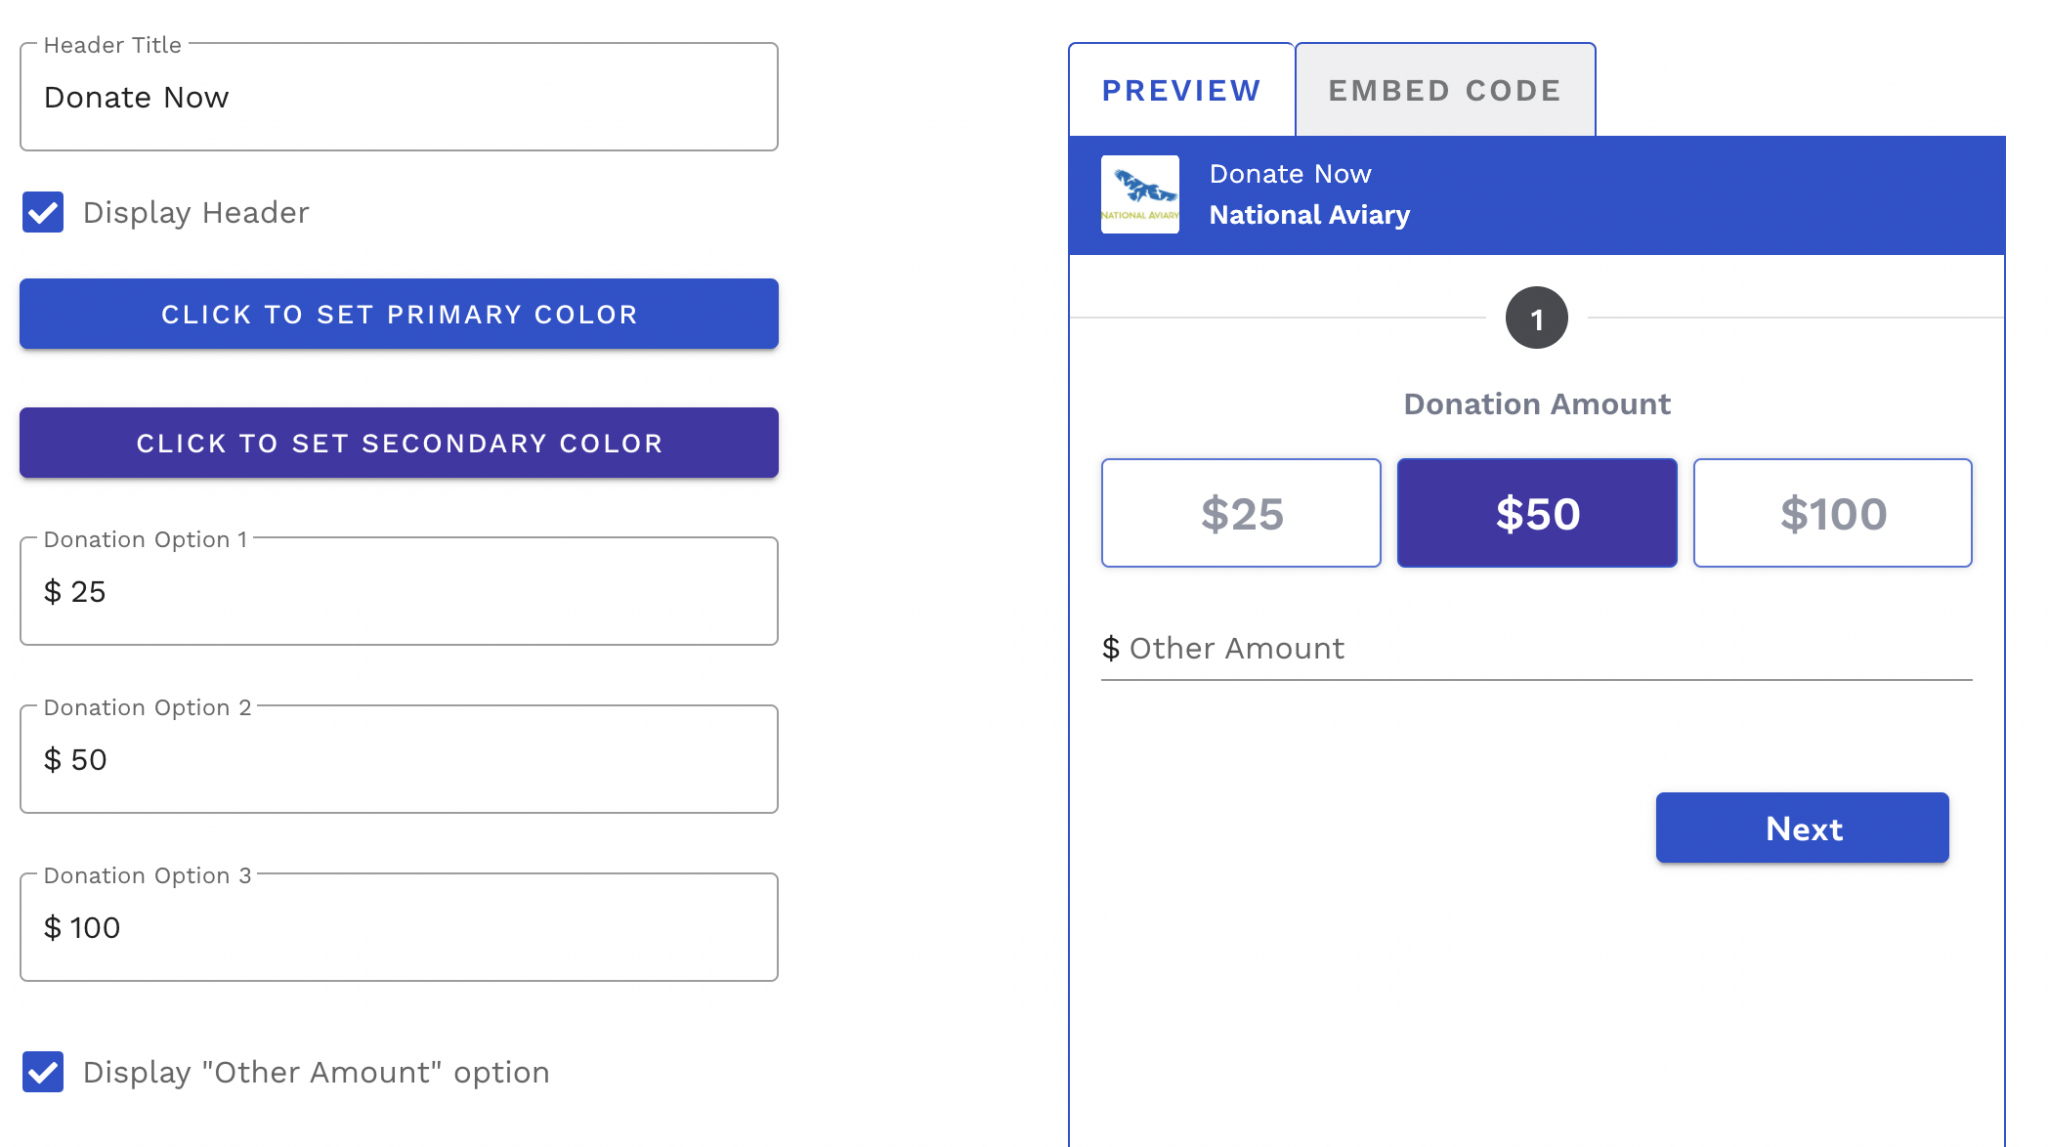Click the Donate Now header text
2048x1147 pixels.
coord(1290,173)
